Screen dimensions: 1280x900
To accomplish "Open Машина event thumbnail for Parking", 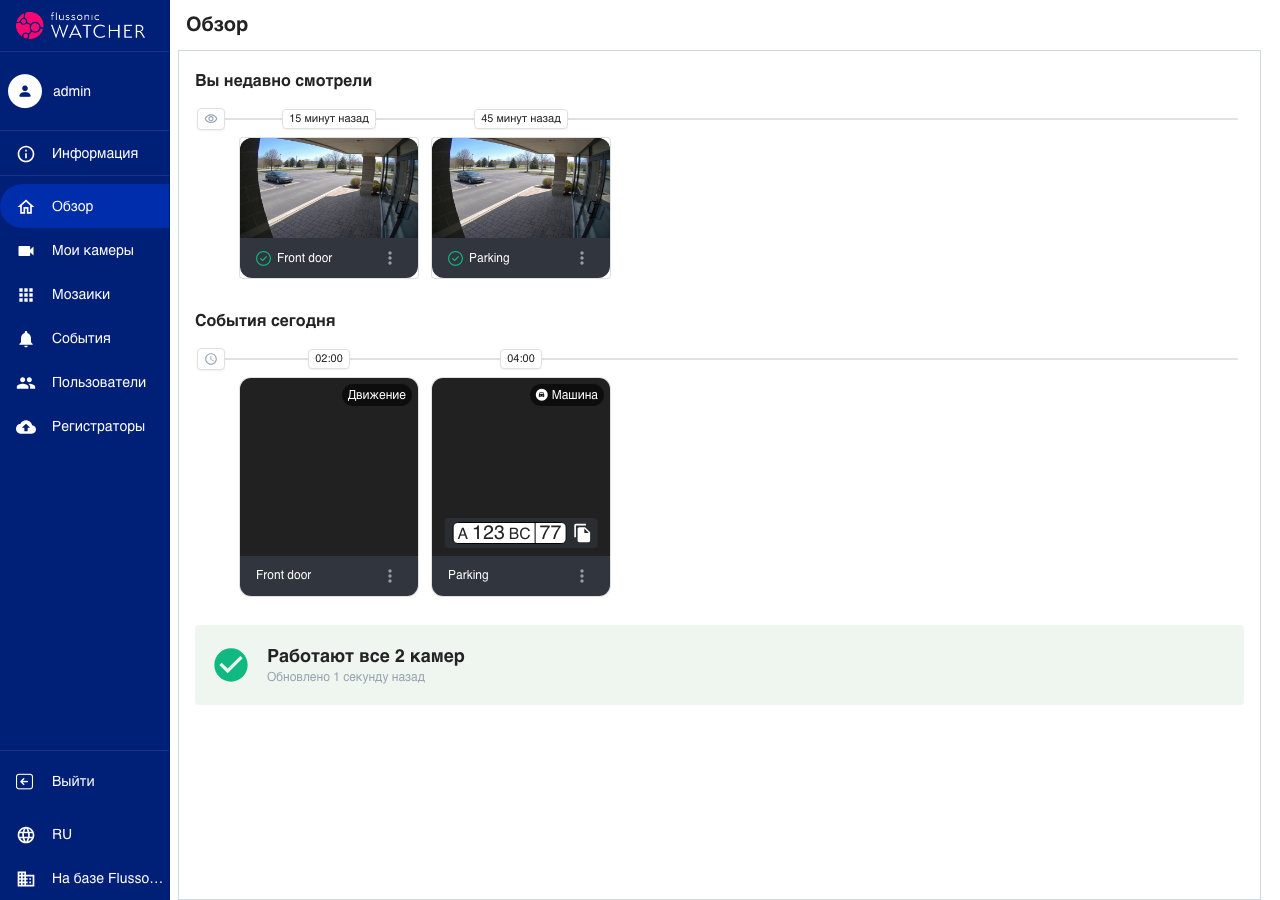I will (x=521, y=467).
